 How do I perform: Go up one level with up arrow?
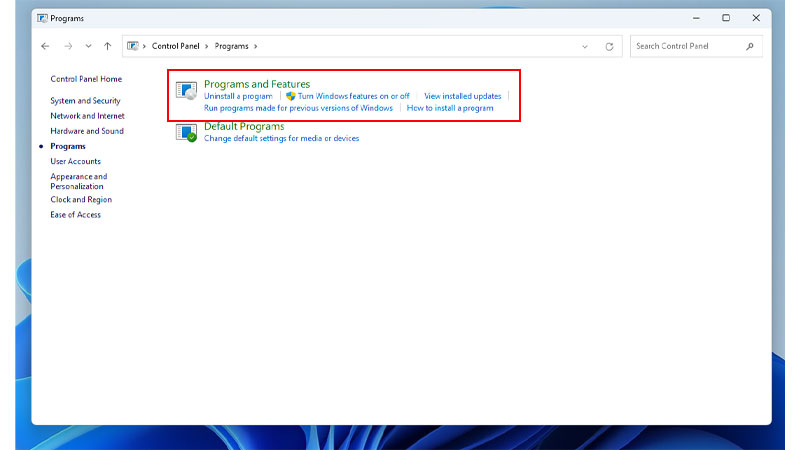(107, 46)
